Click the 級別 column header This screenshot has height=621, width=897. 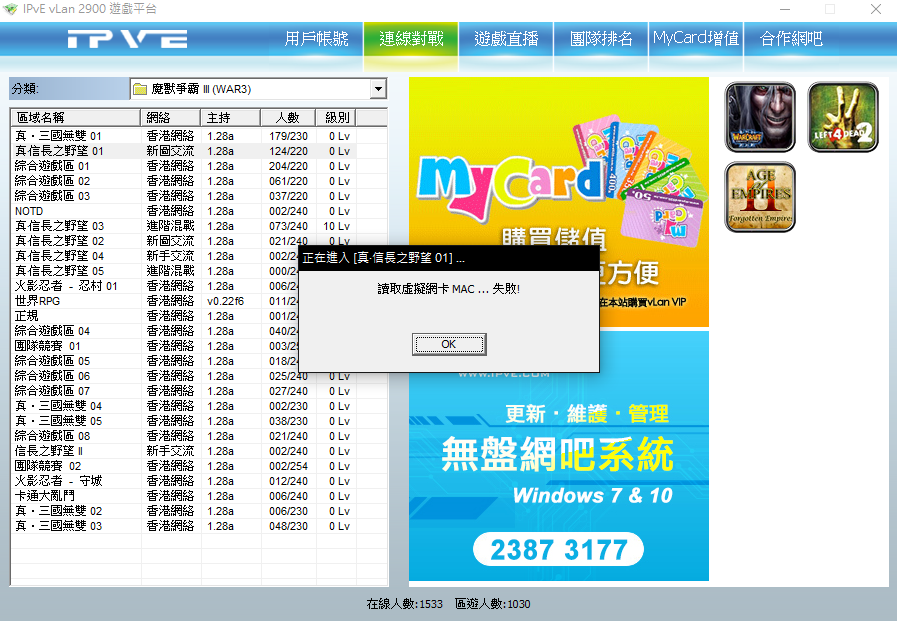pos(337,117)
